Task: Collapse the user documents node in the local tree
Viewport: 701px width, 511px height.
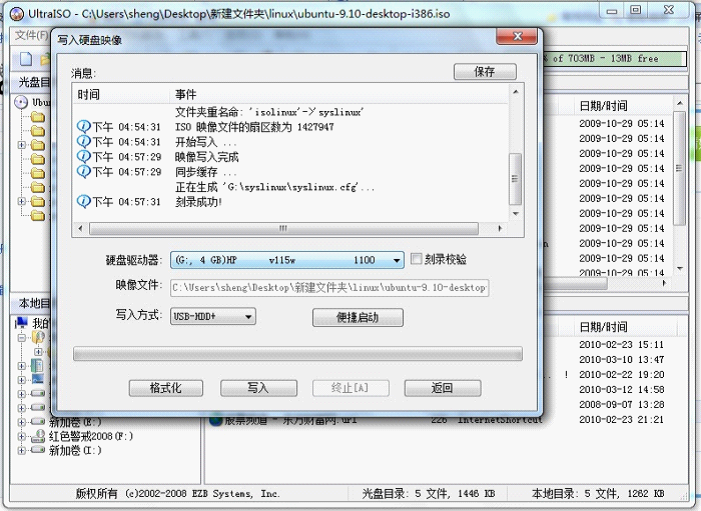Action: coord(21,338)
